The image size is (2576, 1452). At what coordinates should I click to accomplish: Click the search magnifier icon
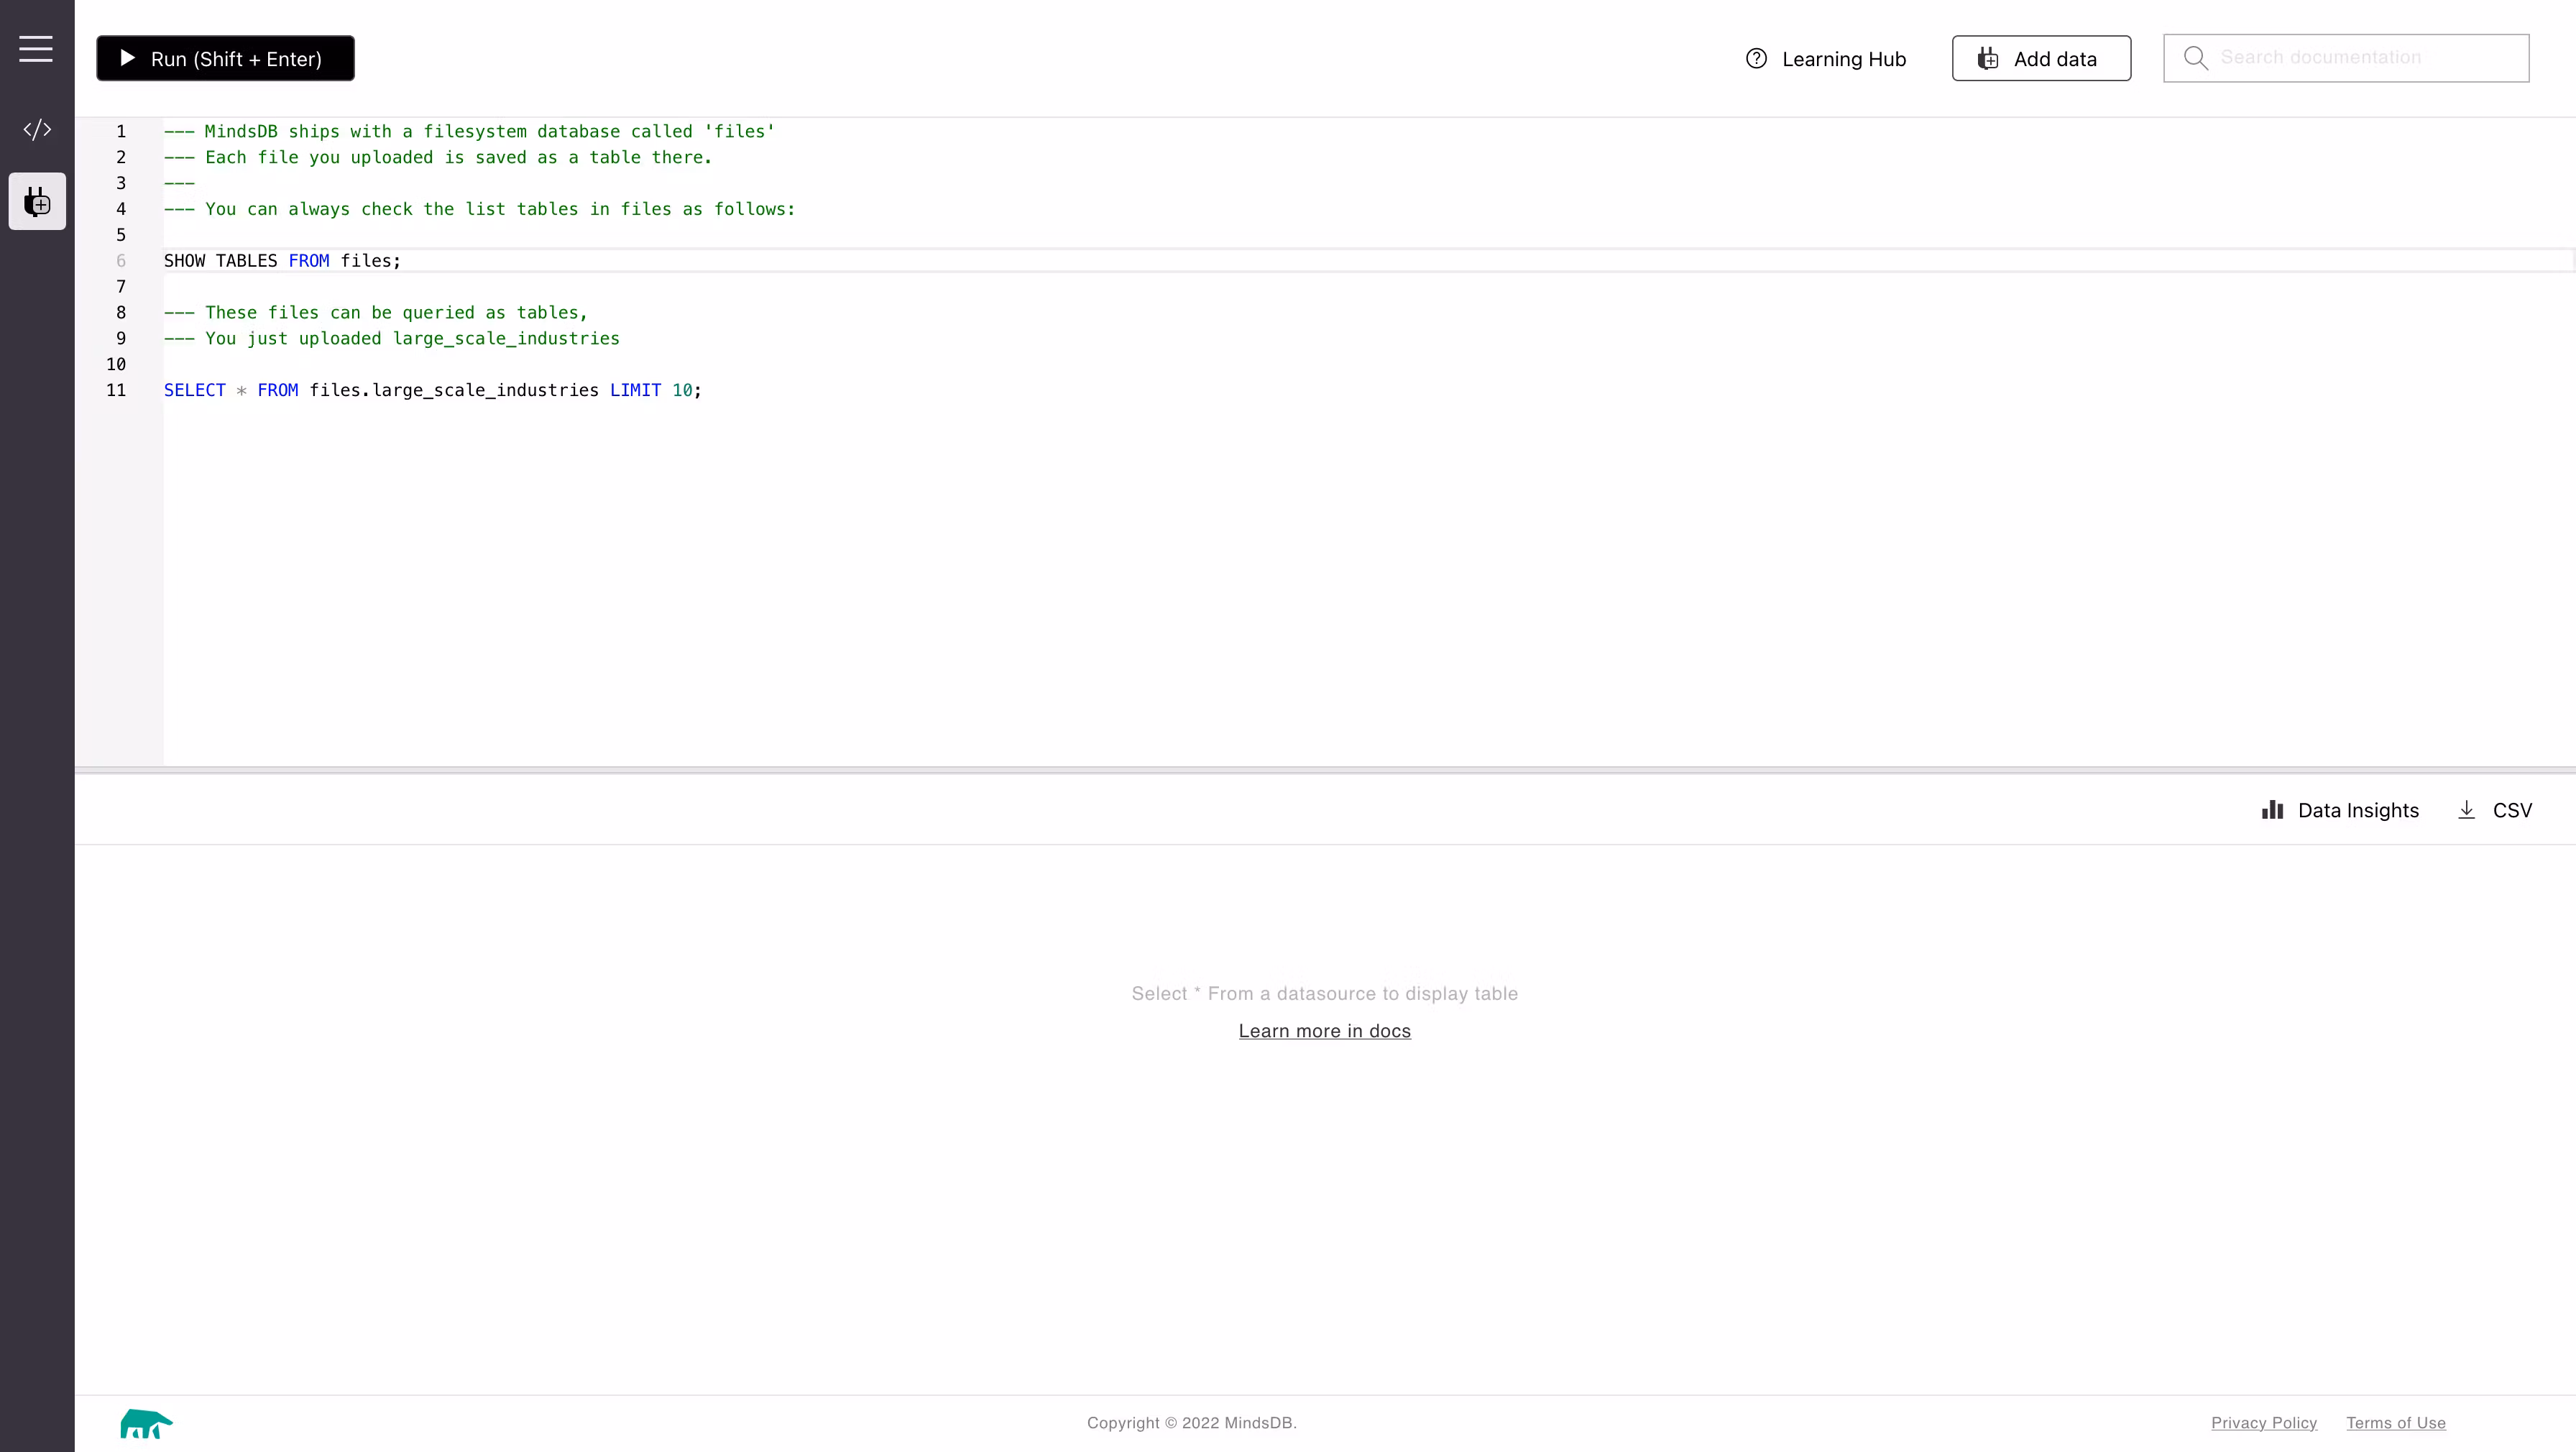(2195, 58)
